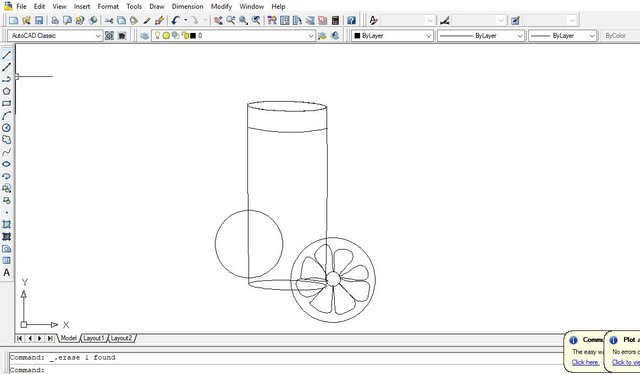Viewport: 640px width, 374px height.
Task: Select the Ellipse Arc tool
Action: 7,176
